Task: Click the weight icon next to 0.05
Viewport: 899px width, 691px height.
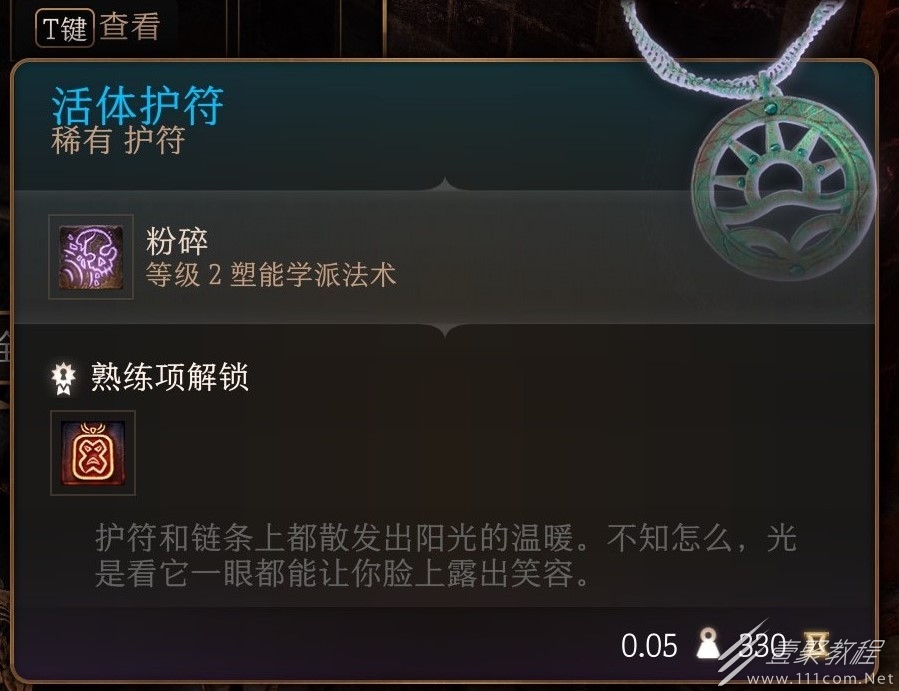Action: (x=708, y=643)
